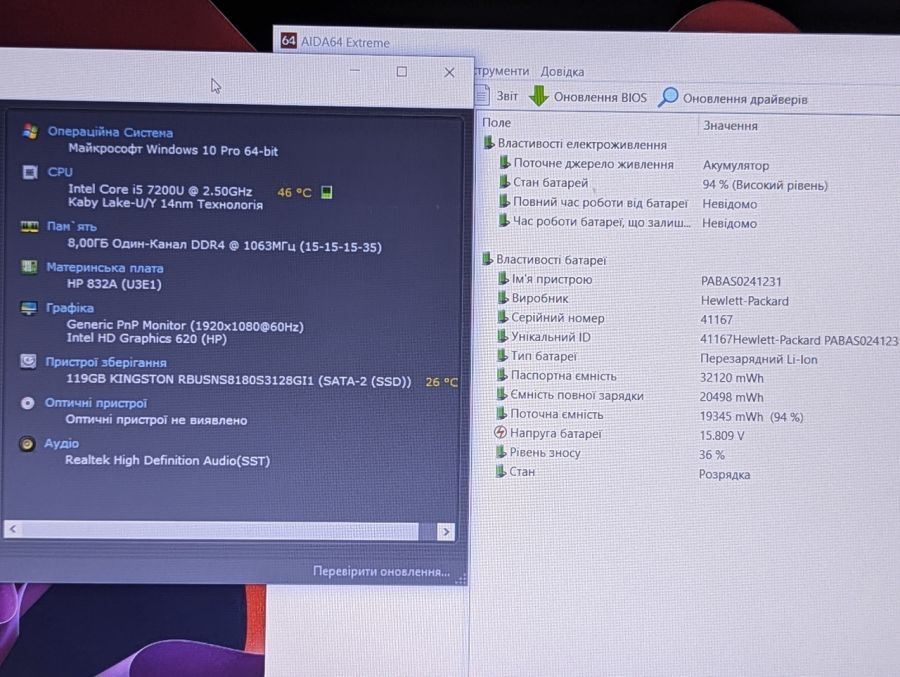Click the horizontal scrollbar thumb in Speccy
The width and height of the screenshot is (900, 677).
[x=220, y=530]
